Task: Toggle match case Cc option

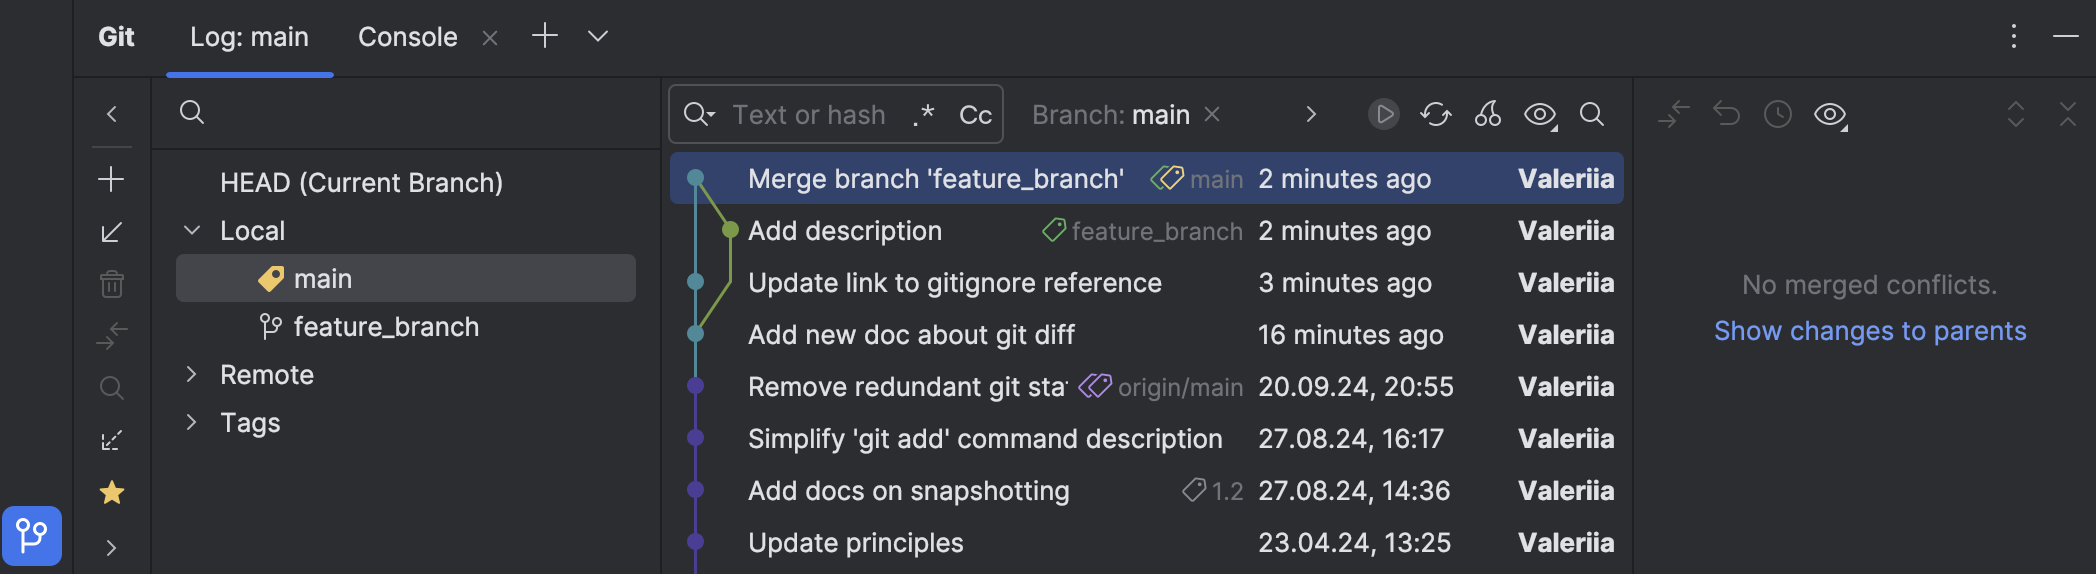Action: [x=975, y=115]
